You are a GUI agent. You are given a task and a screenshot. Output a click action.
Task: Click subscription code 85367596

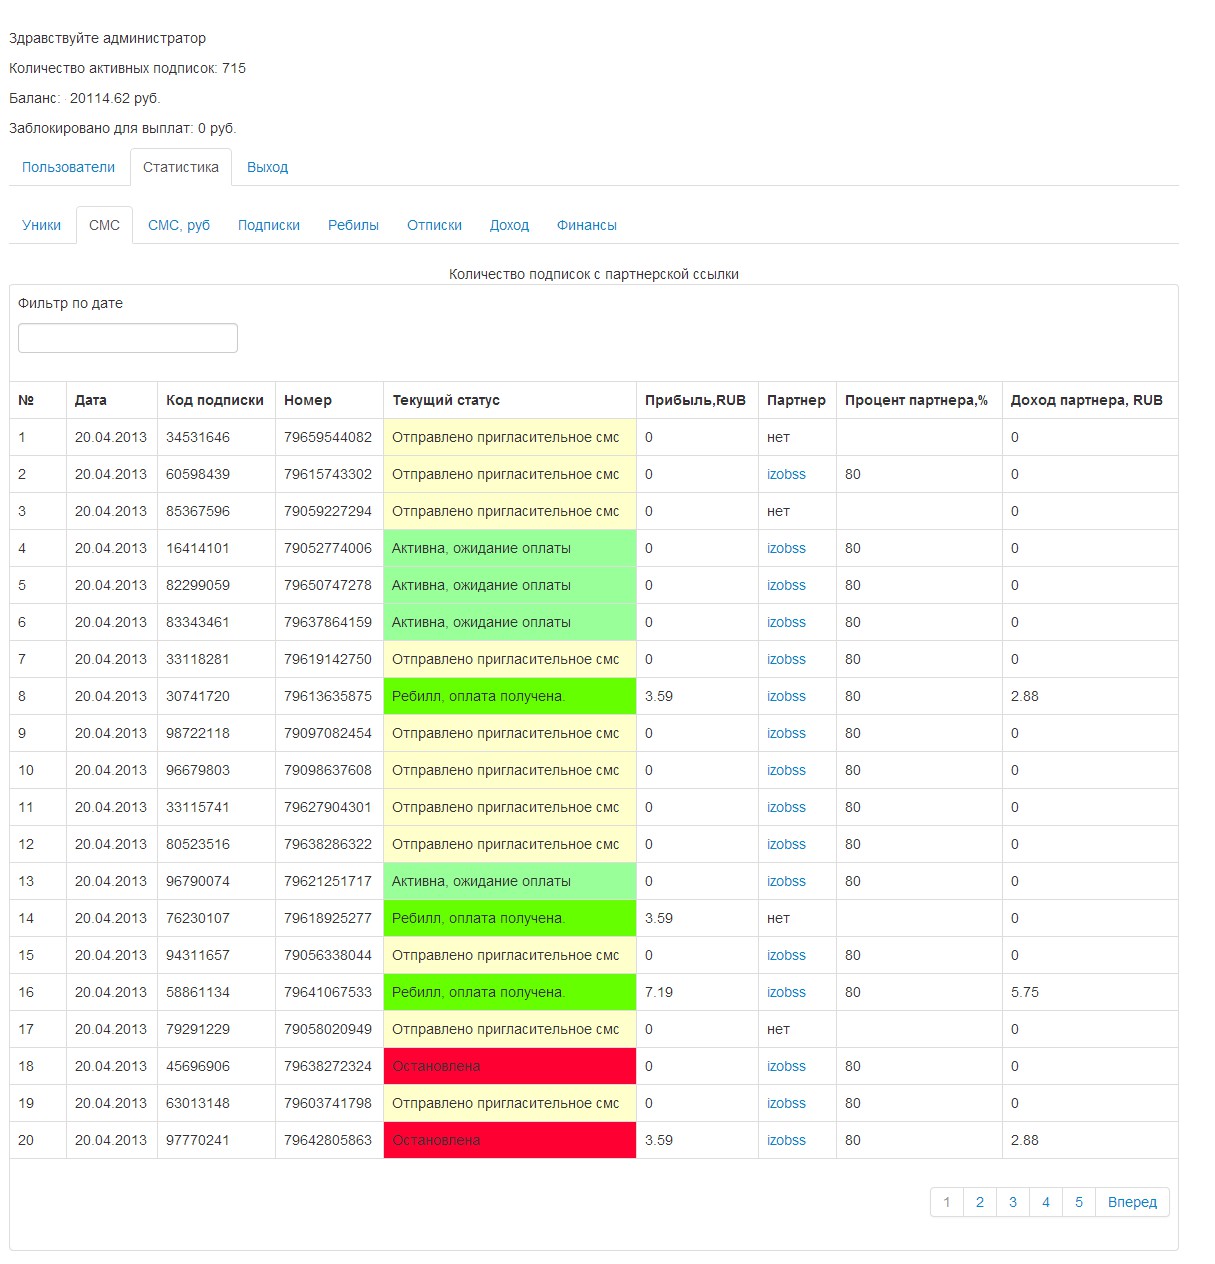[198, 511]
